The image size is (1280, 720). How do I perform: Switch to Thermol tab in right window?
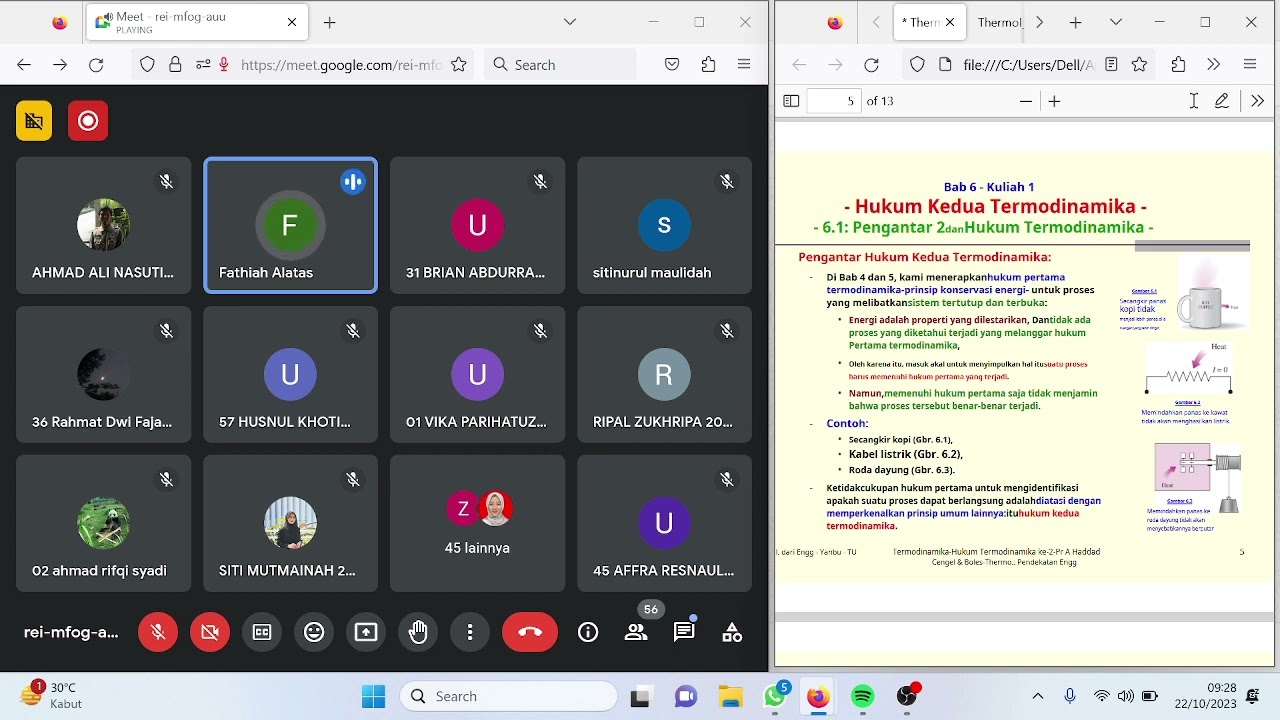999,22
